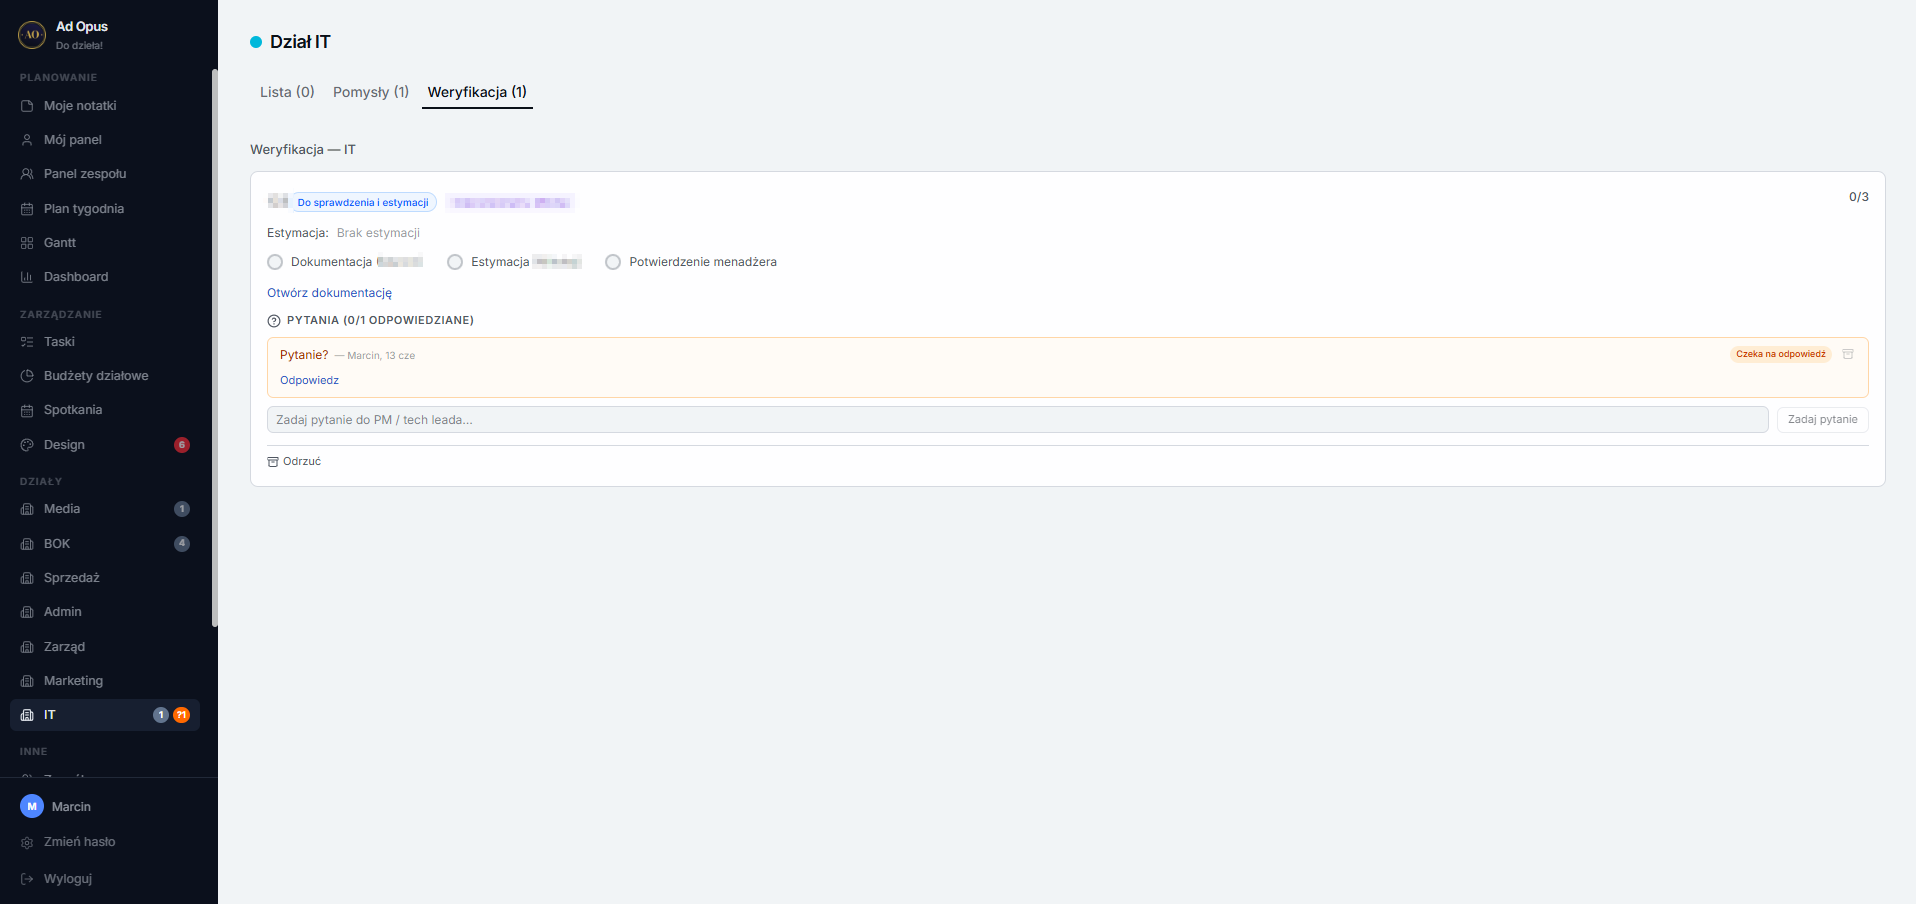This screenshot has width=1916, height=904.
Task: Open the Weryfikacja (1) tab
Action: (x=477, y=92)
